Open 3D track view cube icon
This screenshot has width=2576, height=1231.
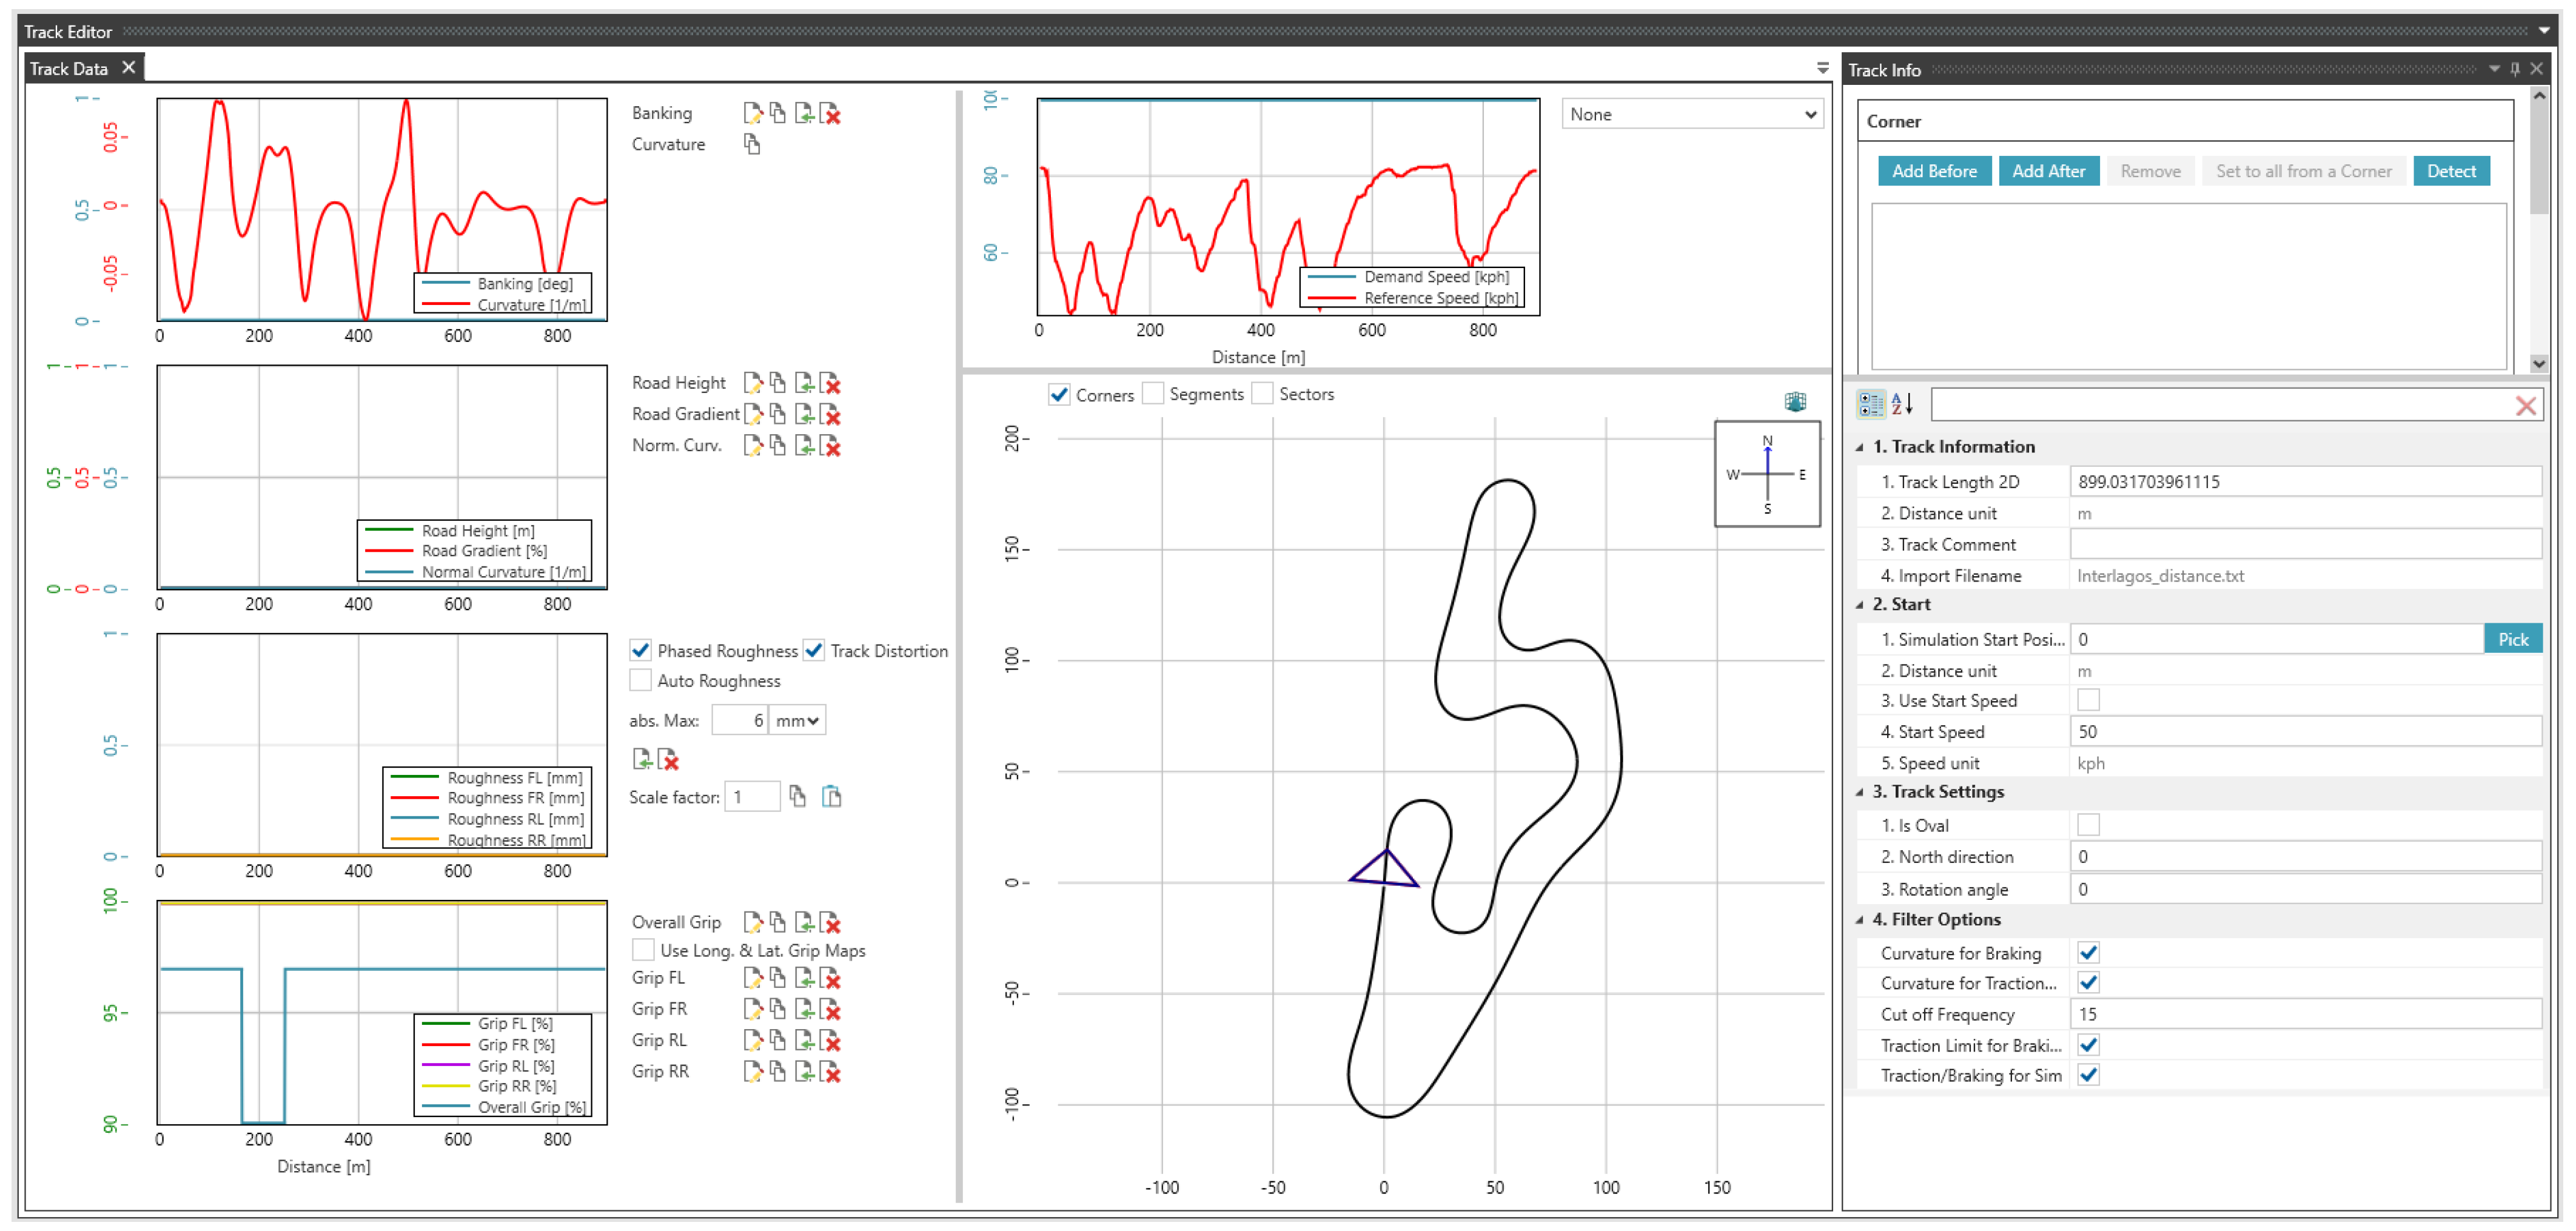click(x=1795, y=402)
